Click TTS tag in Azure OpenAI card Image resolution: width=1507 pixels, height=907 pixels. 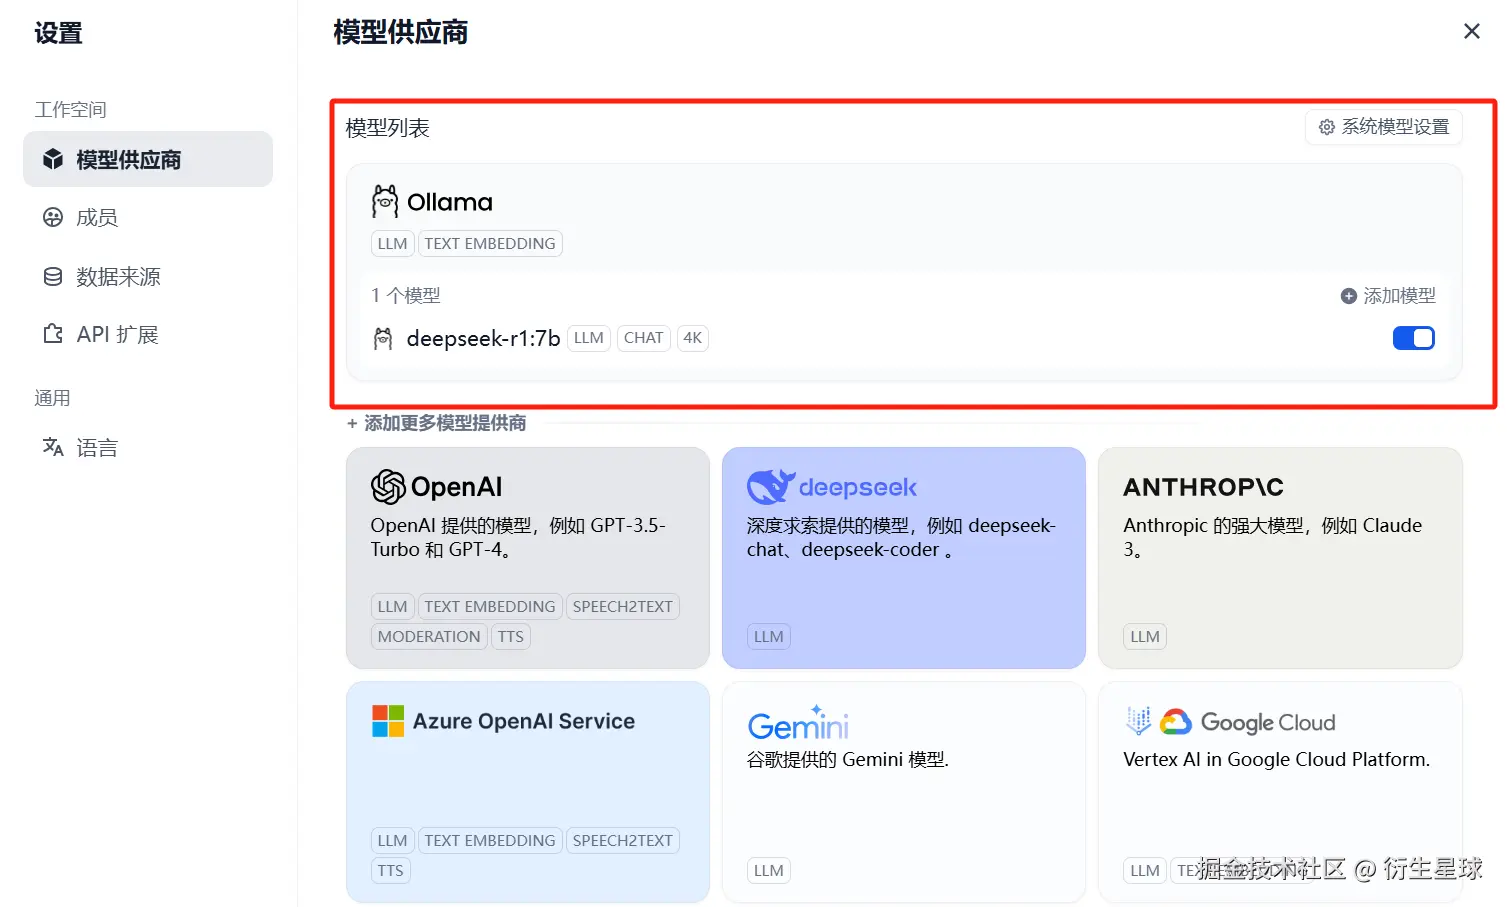(391, 870)
